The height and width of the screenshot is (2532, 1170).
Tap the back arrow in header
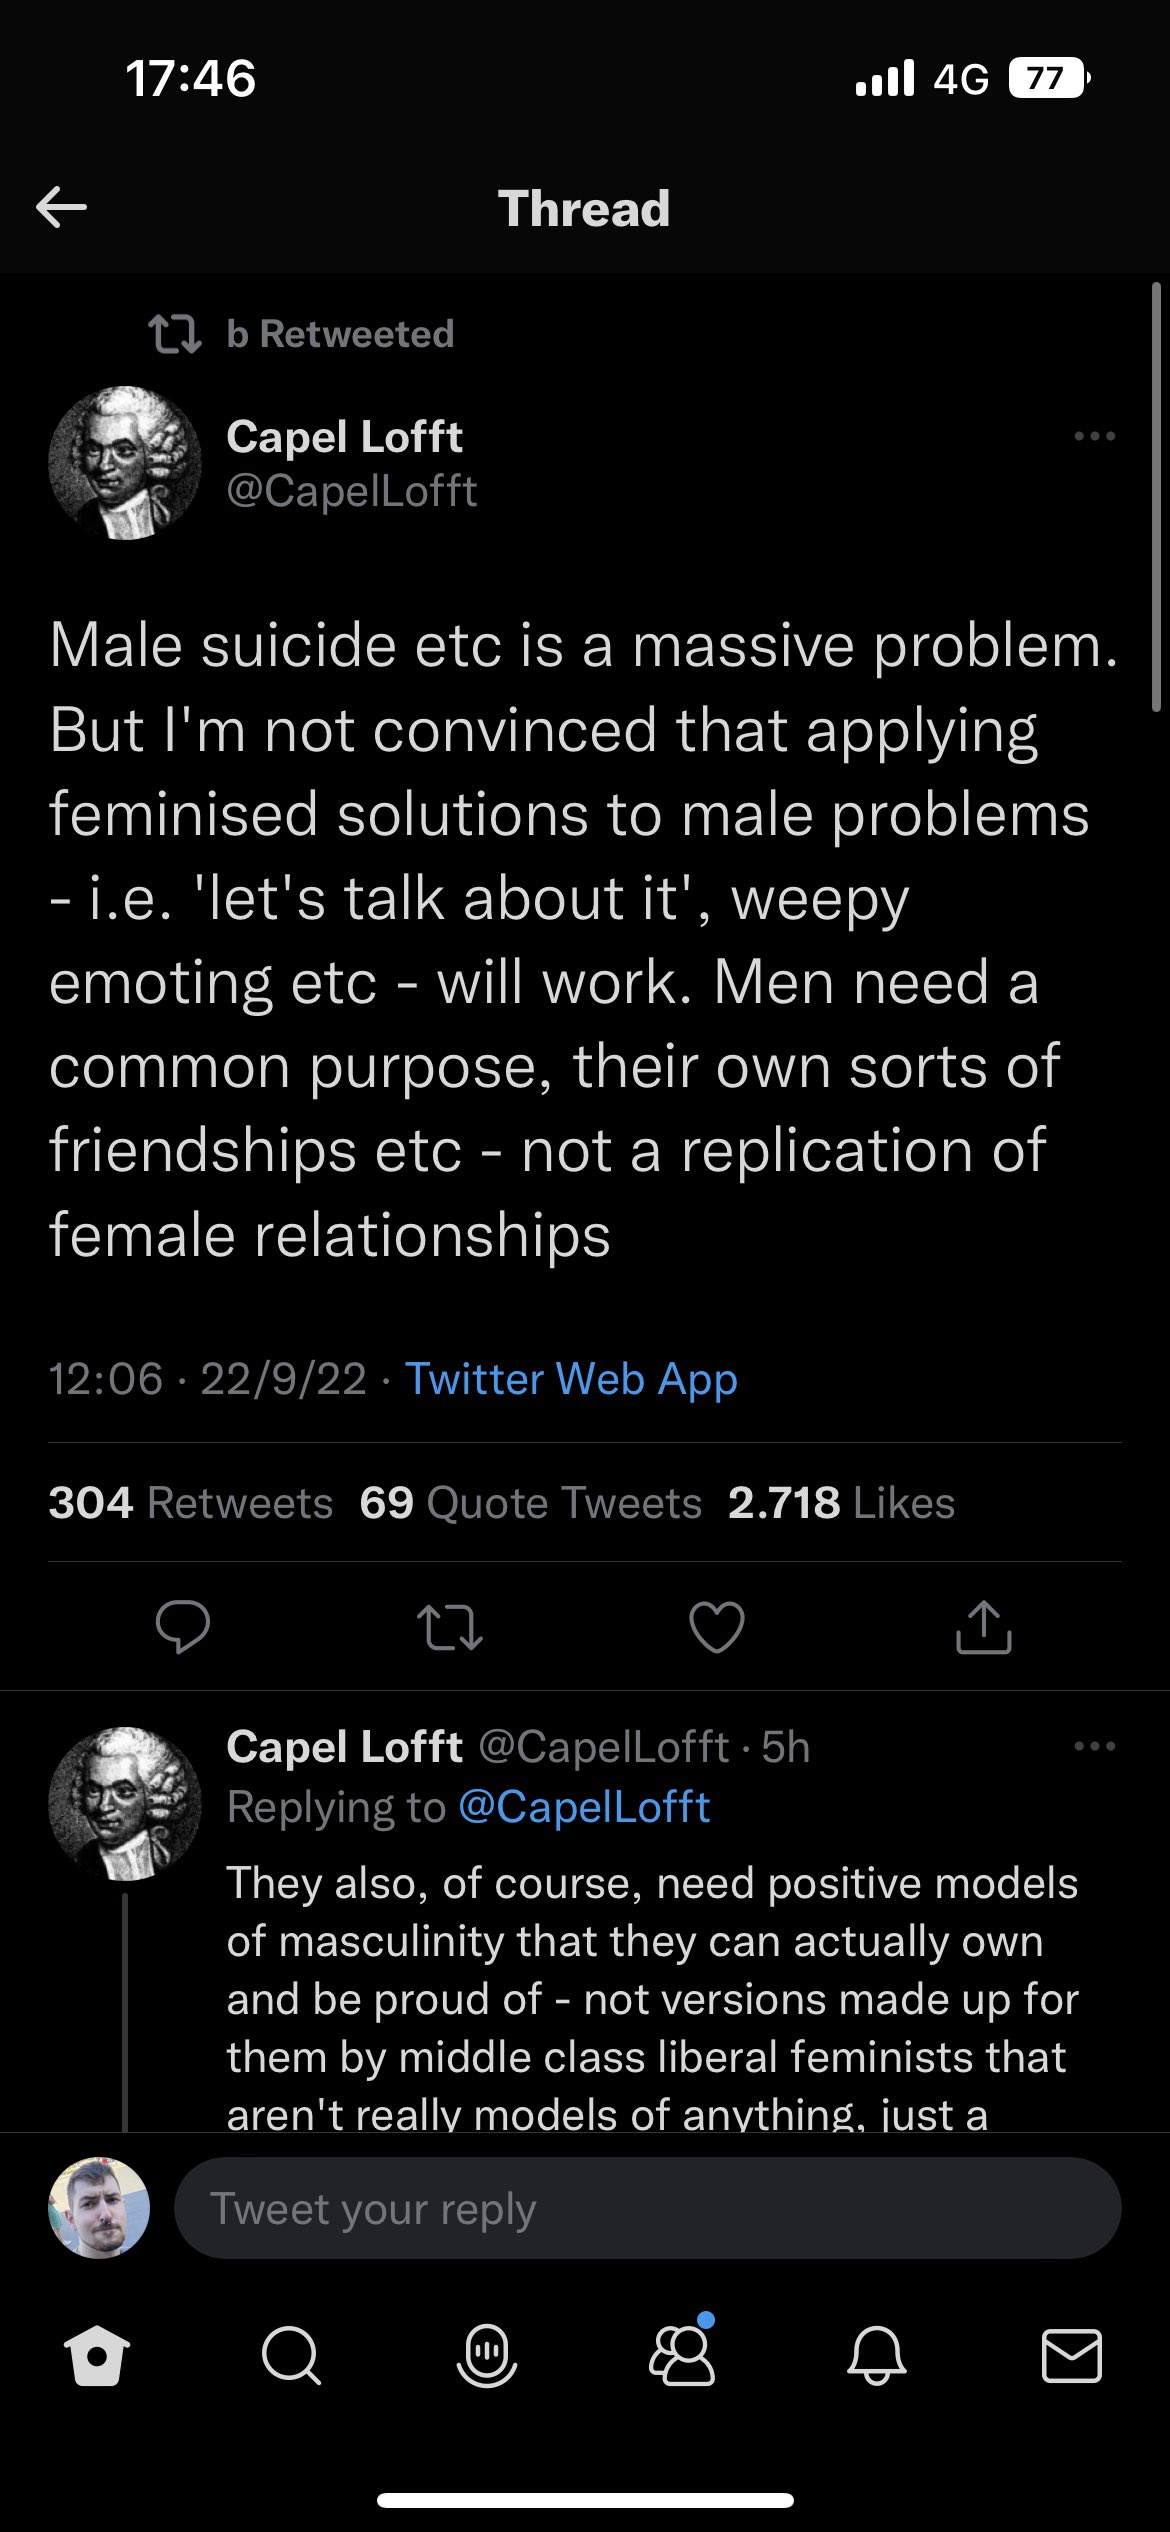coord(62,208)
